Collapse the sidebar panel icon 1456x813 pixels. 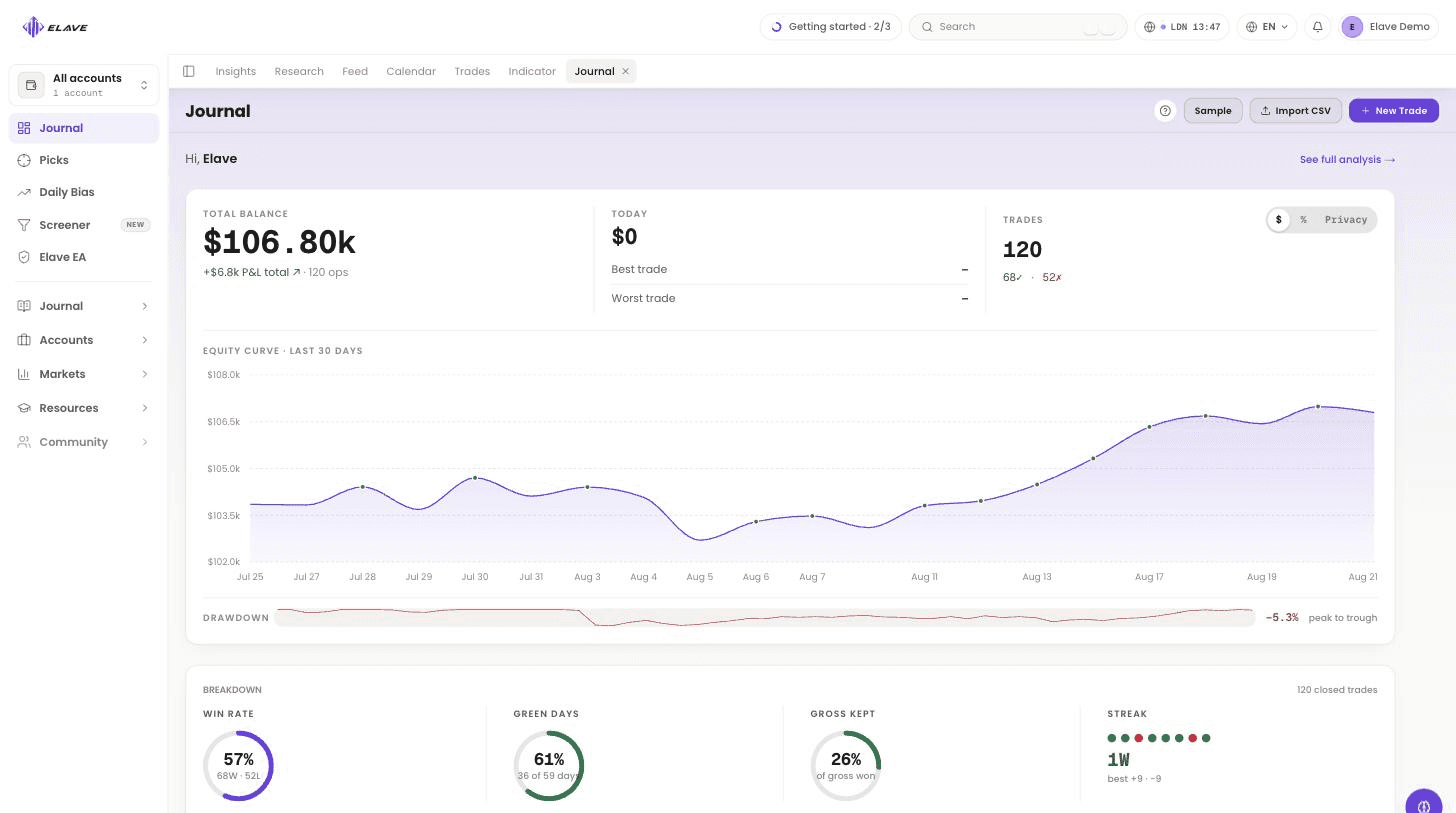coord(188,71)
